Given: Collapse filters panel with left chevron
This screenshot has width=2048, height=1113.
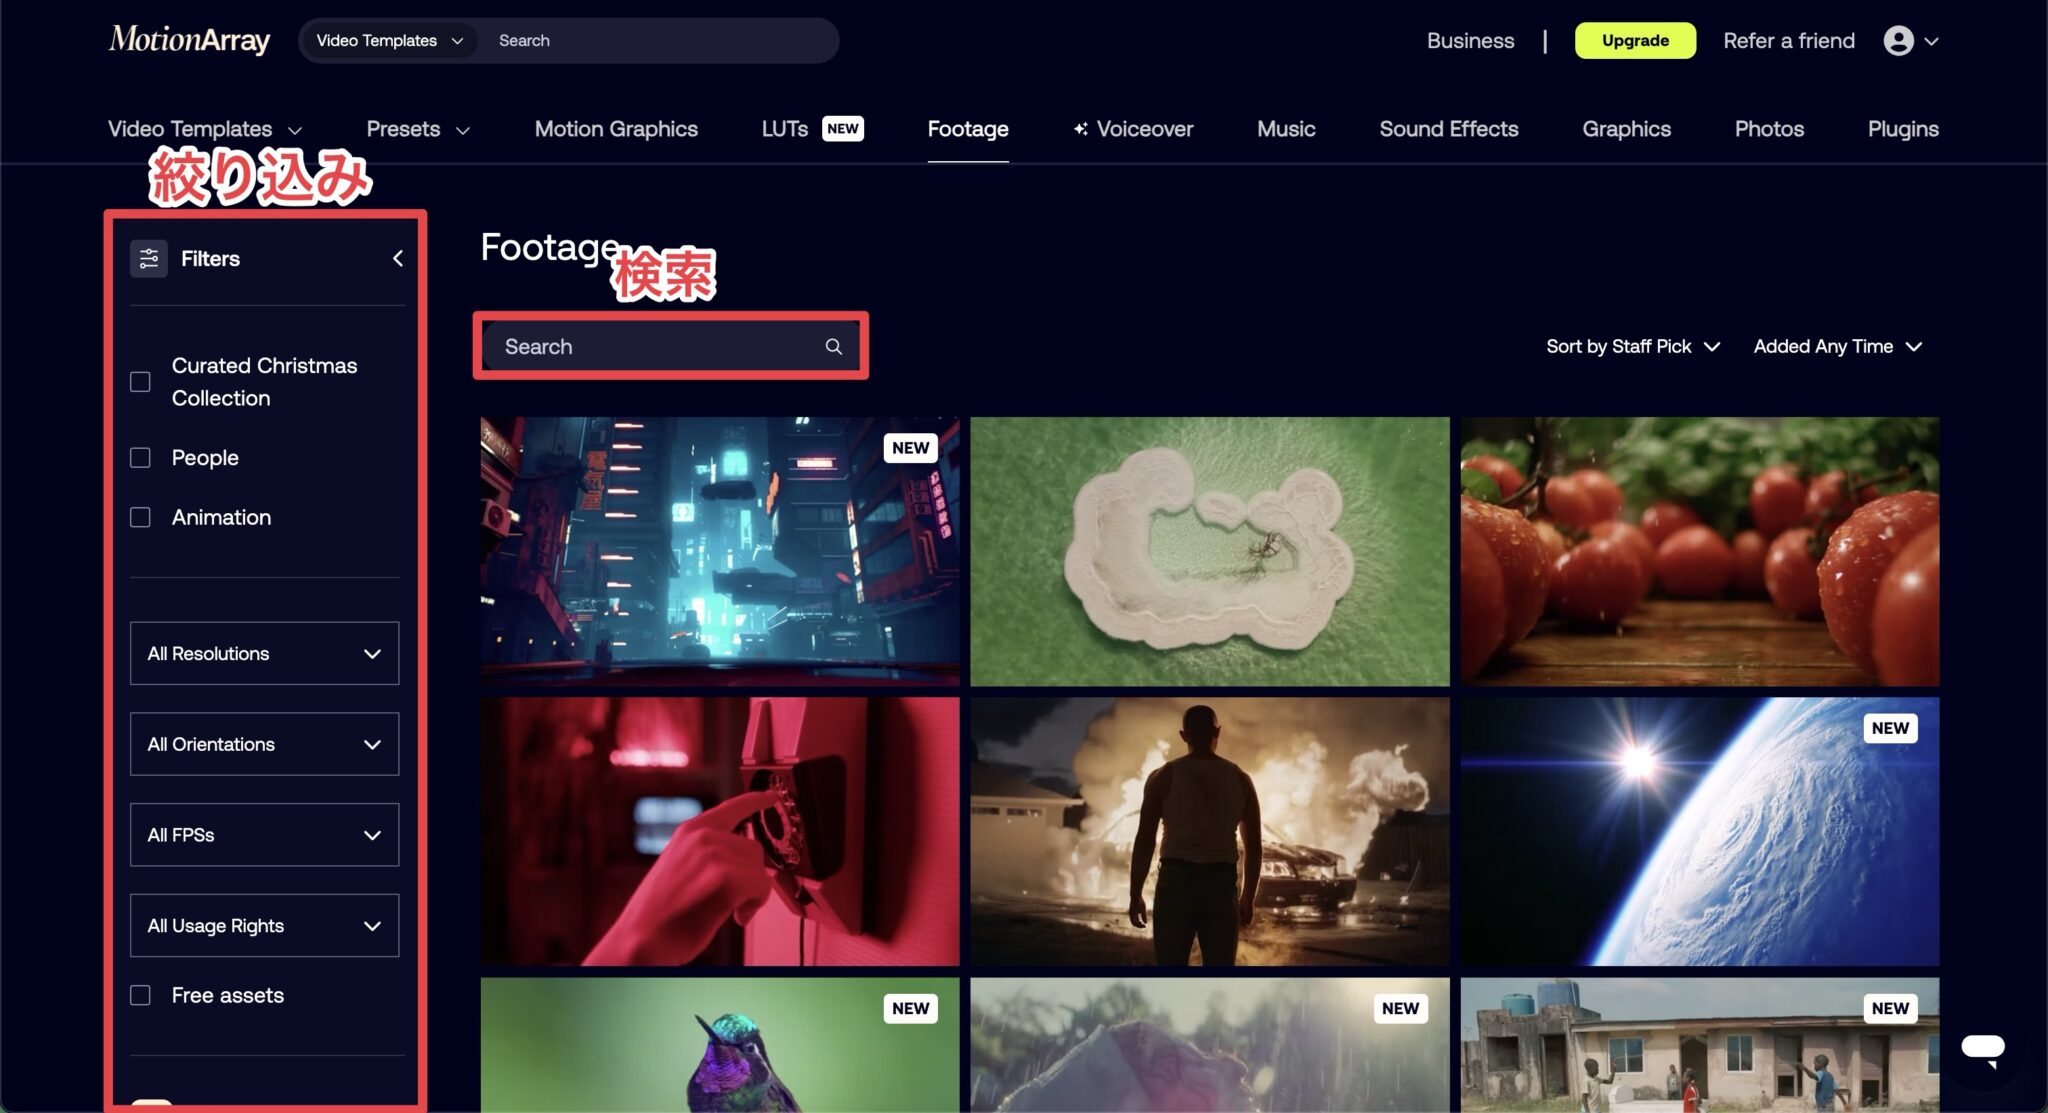Looking at the screenshot, I should 398,259.
